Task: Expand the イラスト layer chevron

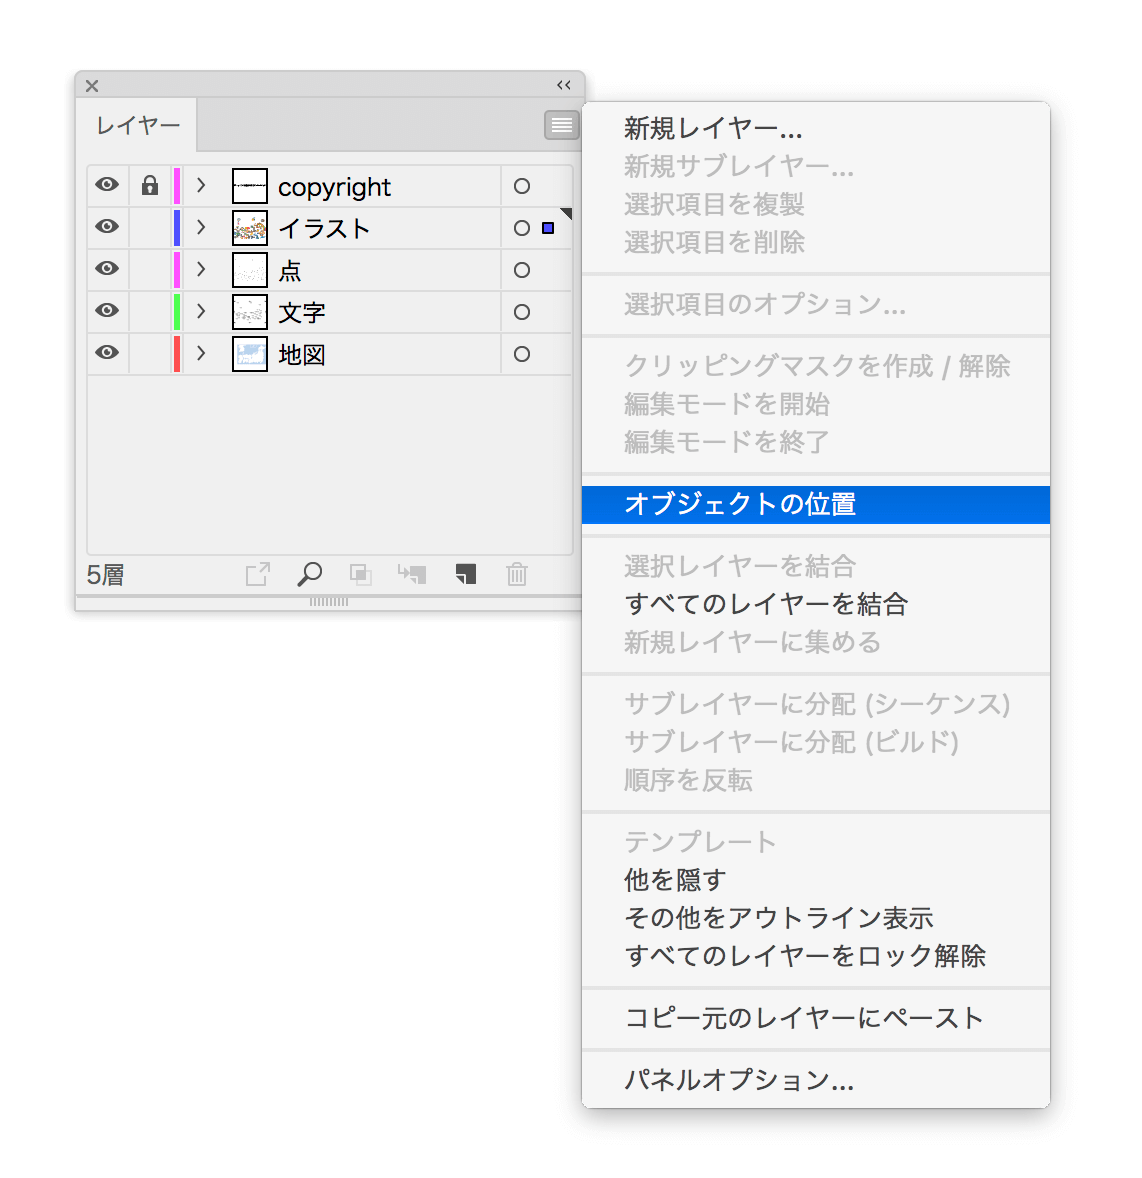Action: pyautogui.click(x=201, y=227)
